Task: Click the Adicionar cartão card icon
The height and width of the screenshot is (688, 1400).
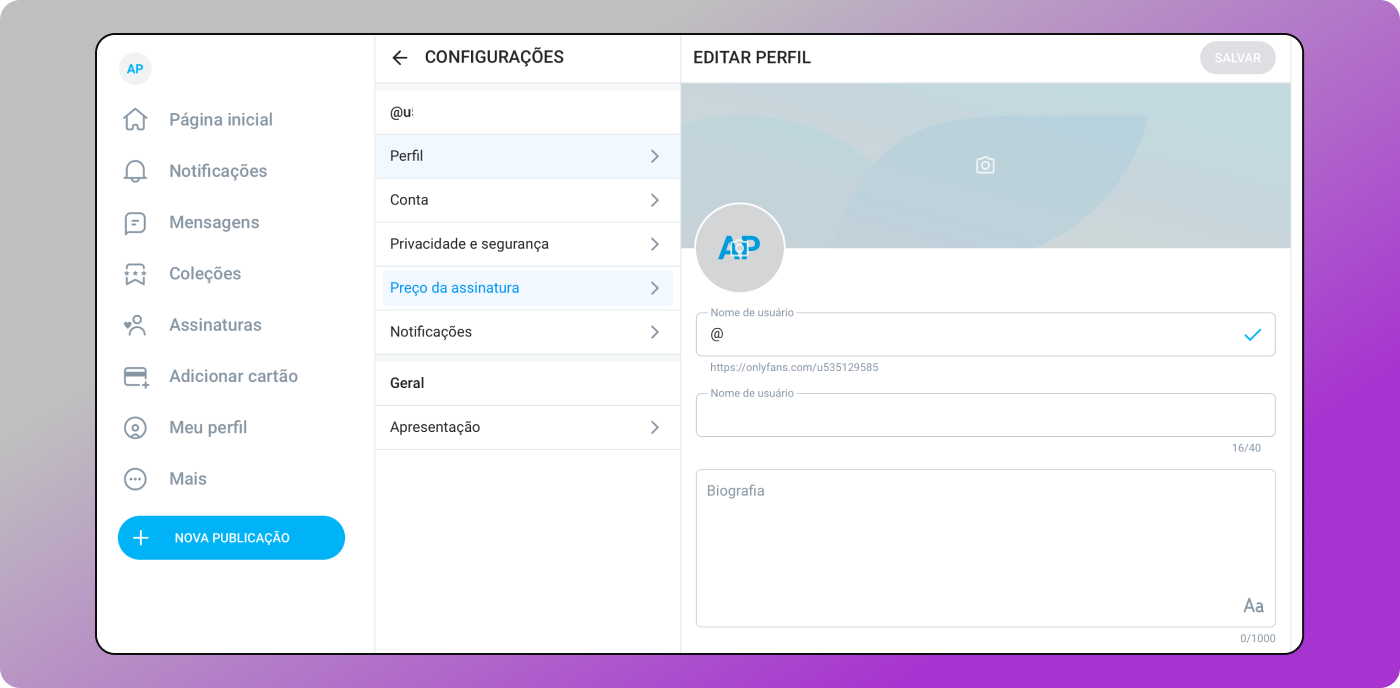Action: pos(135,377)
